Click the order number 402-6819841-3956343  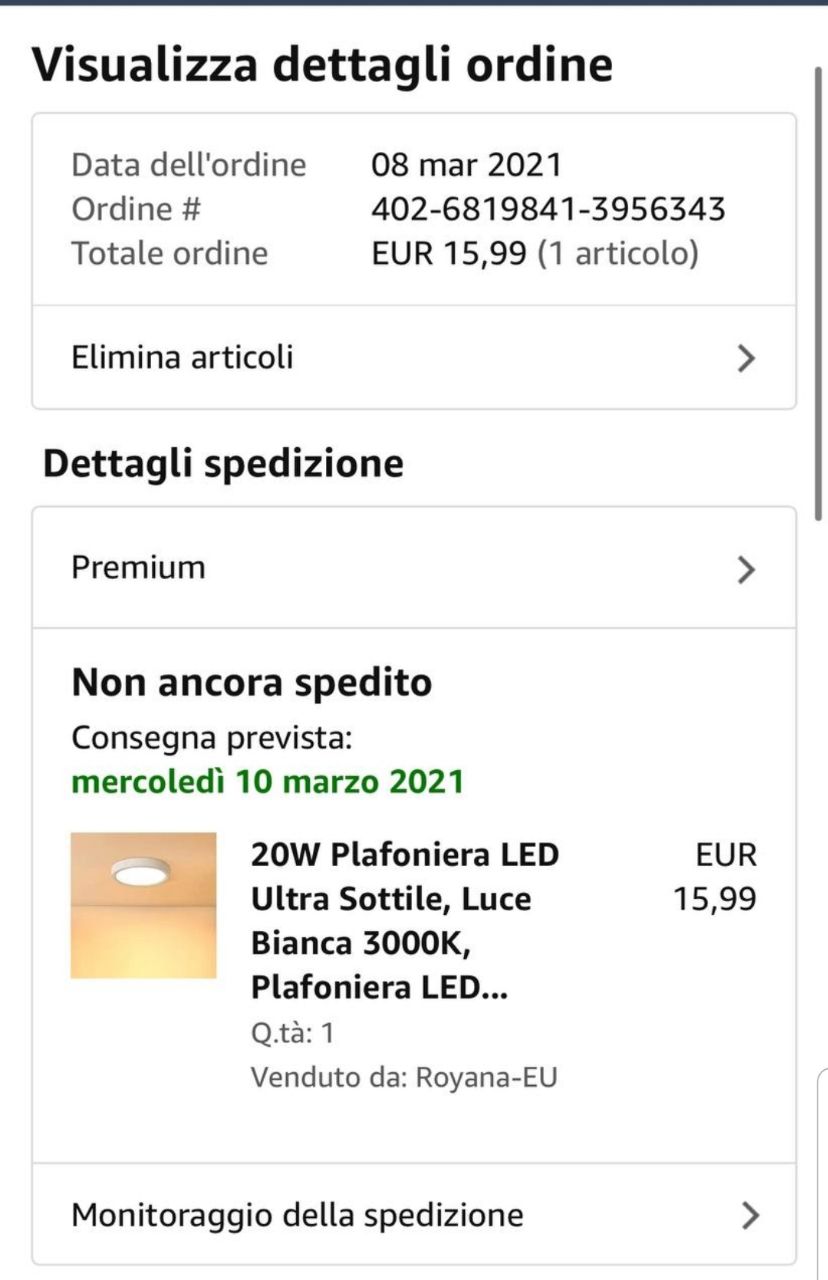(548, 209)
